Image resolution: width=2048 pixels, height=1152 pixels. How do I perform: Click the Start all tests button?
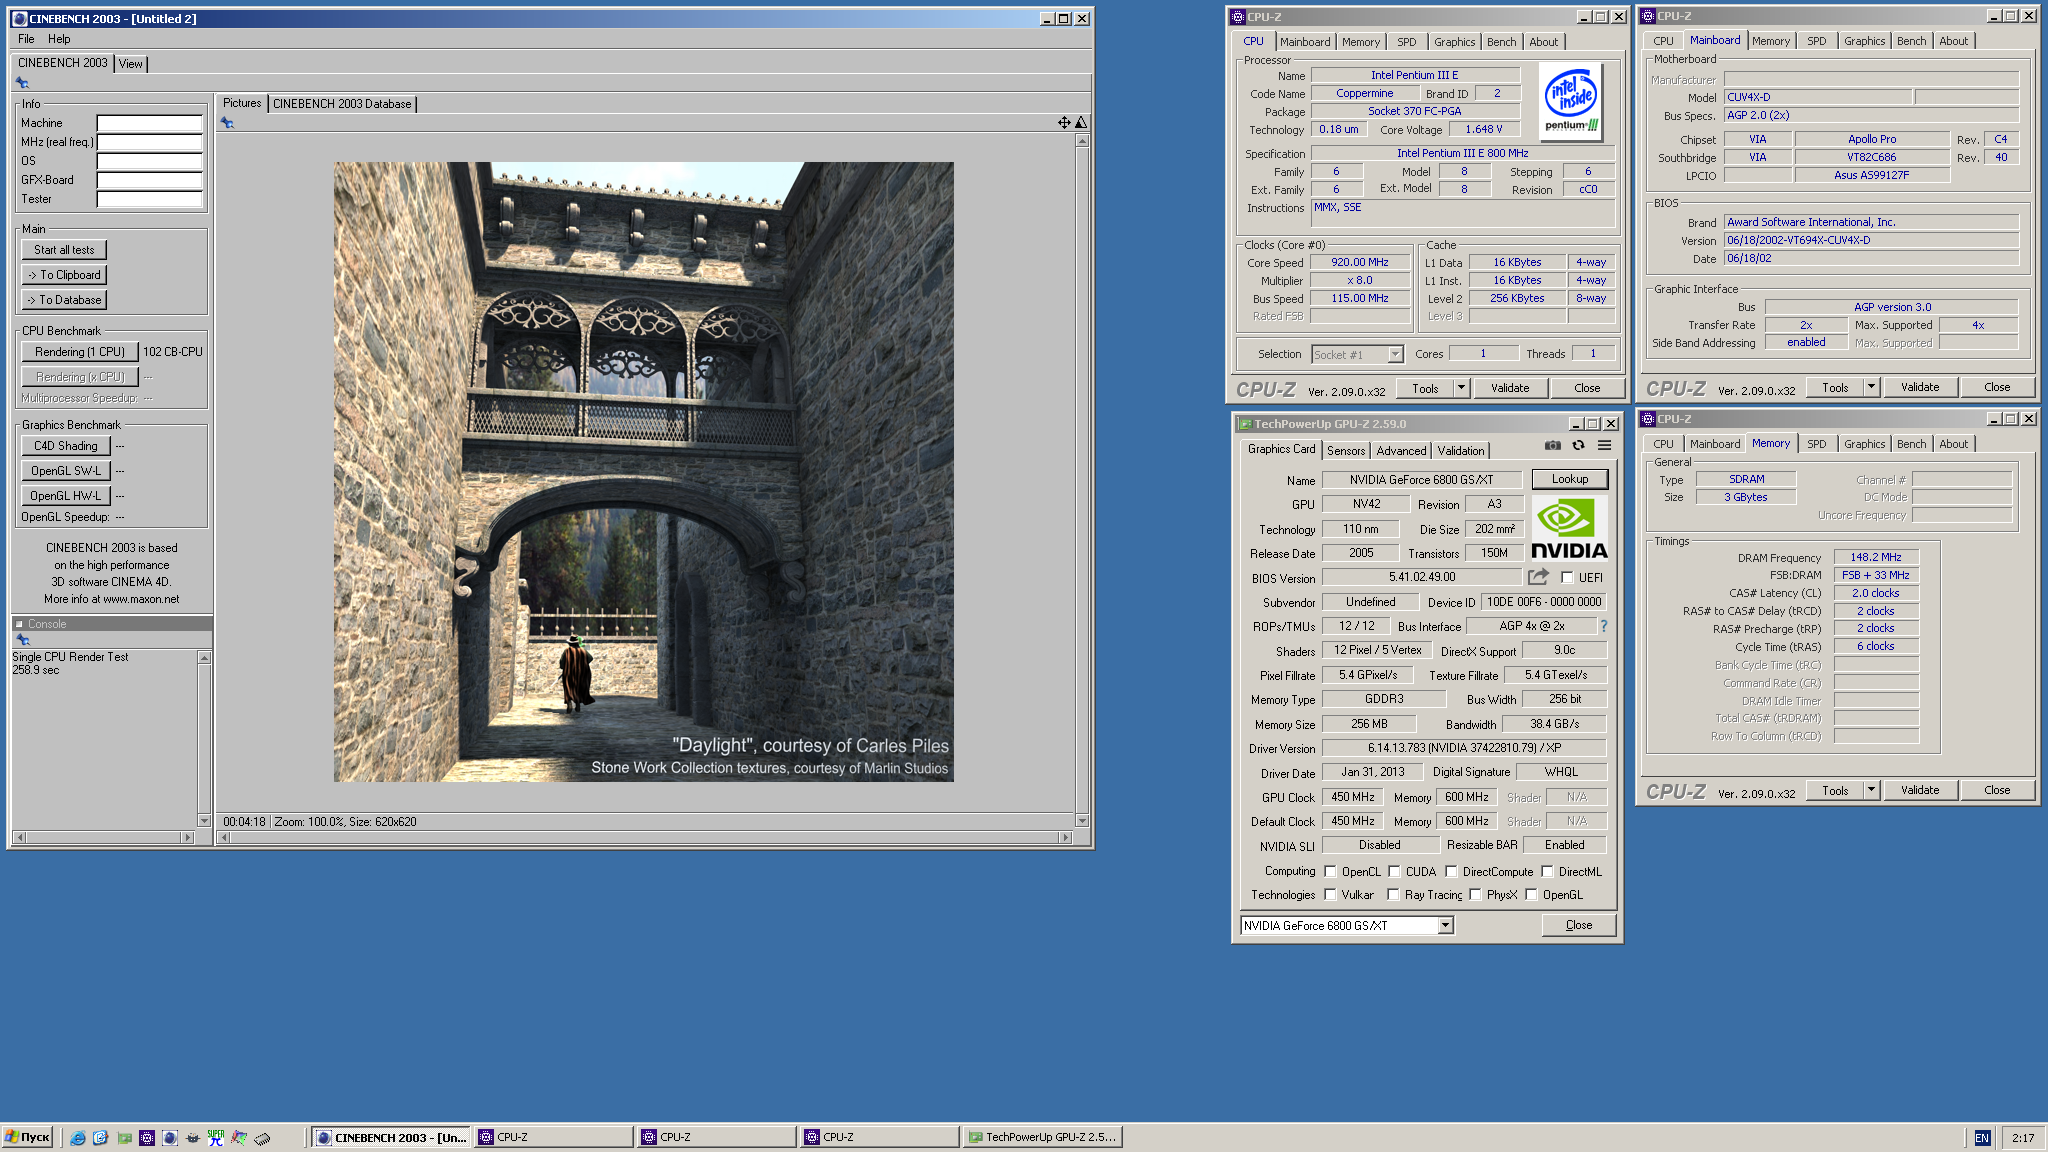pos(64,250)
